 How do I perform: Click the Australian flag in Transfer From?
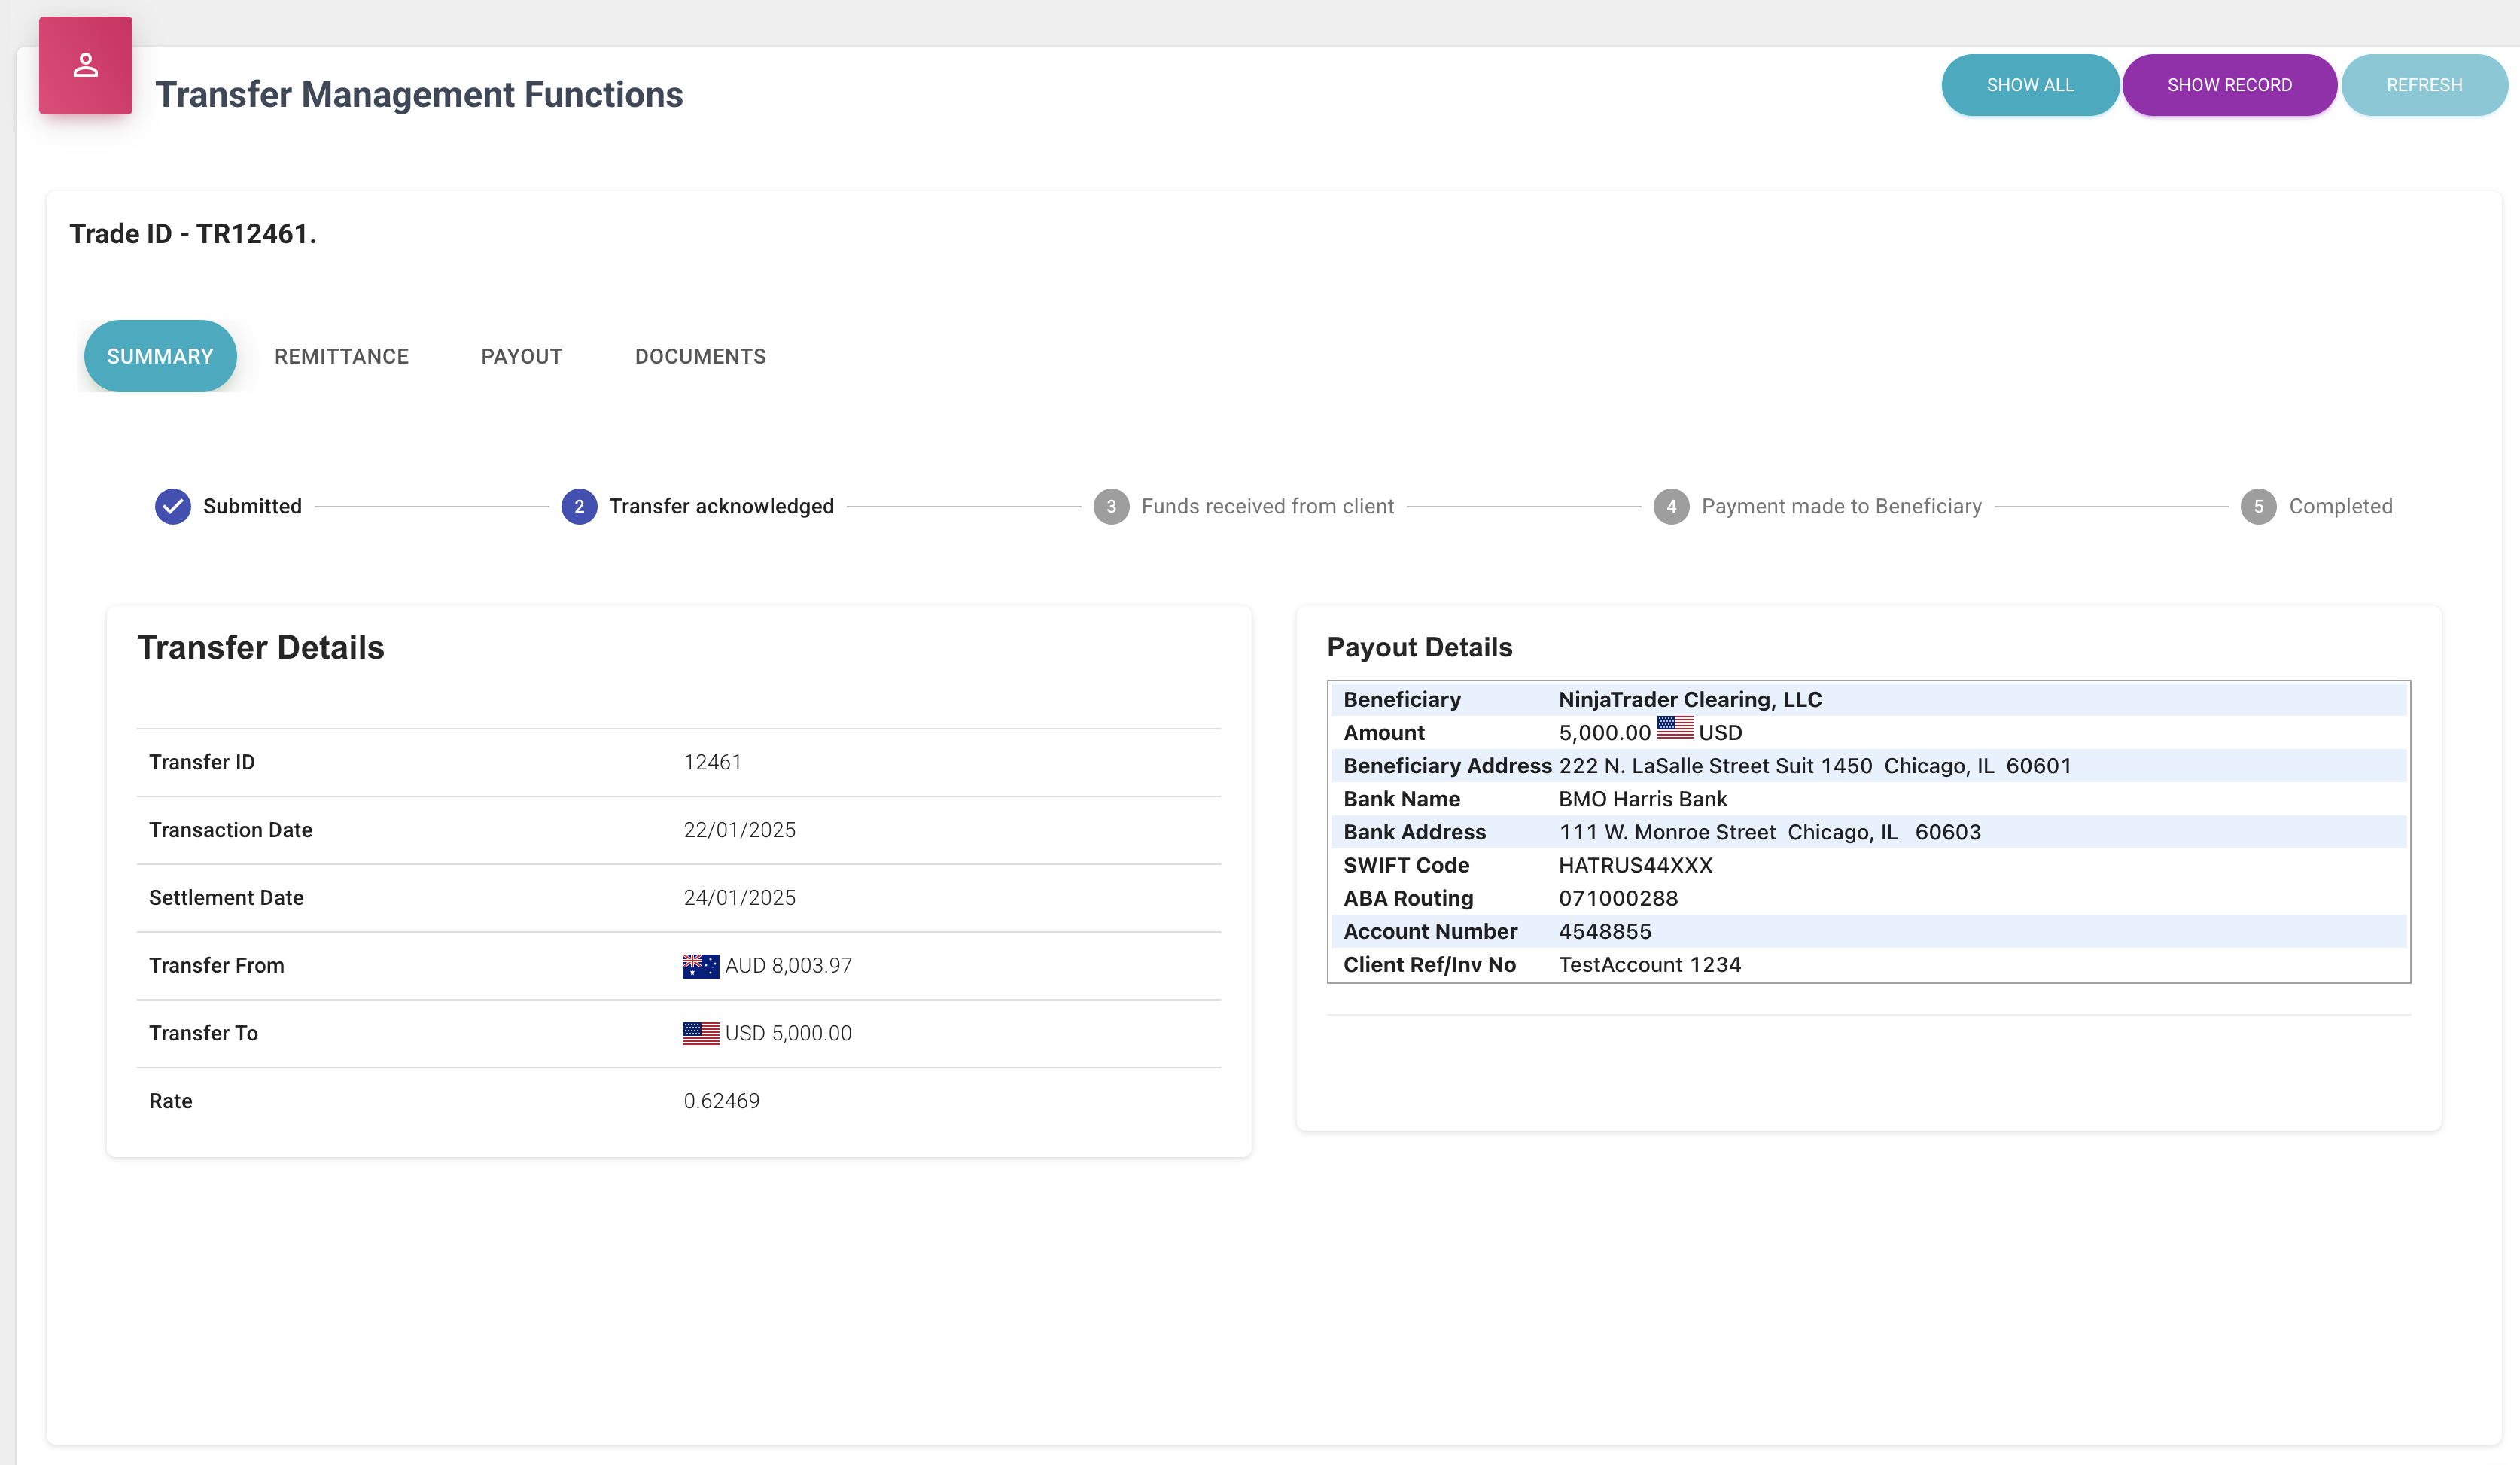point(700,966)
